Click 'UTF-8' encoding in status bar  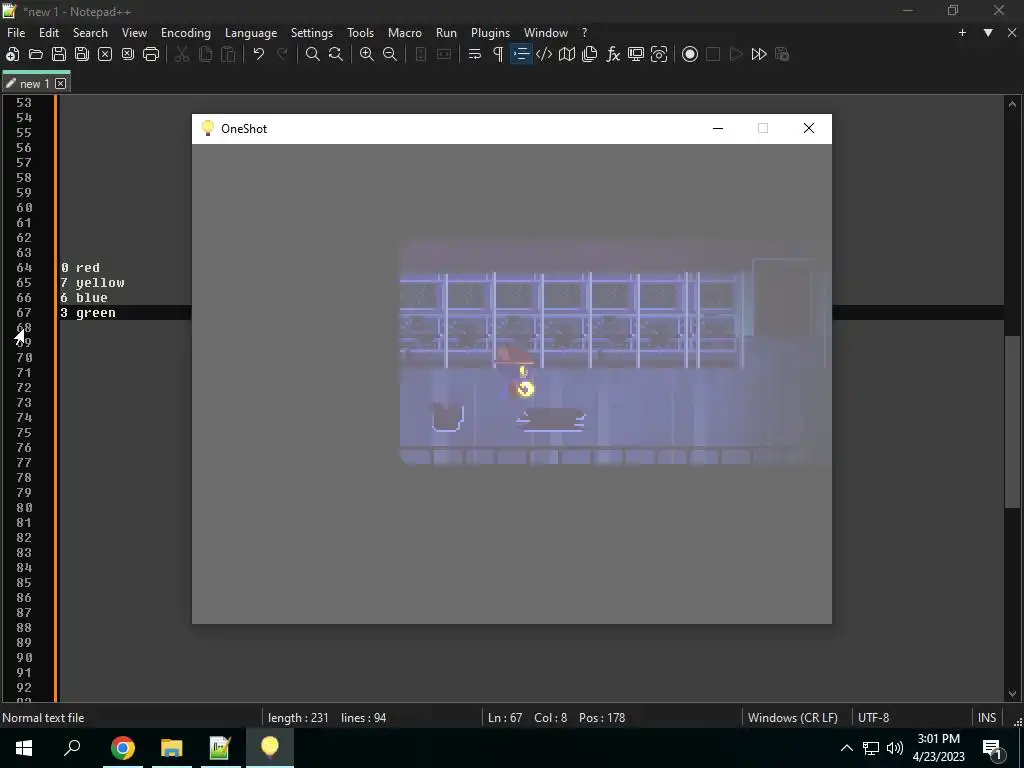873,718
